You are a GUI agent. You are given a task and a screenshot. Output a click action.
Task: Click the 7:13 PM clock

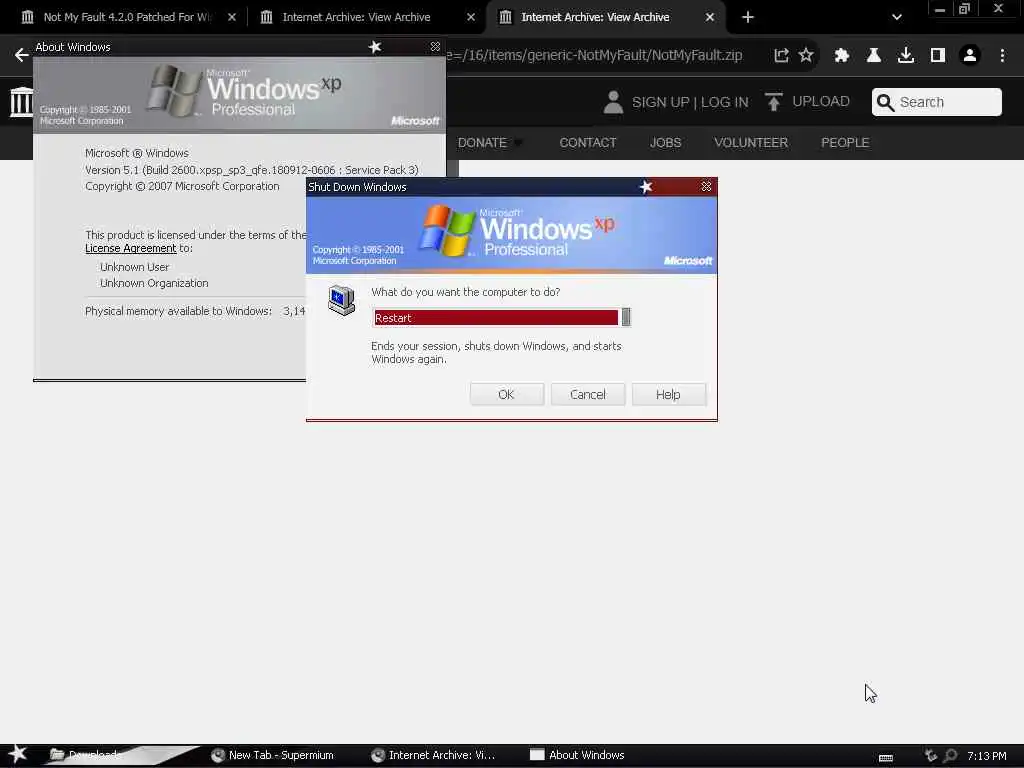click(987, 756)
